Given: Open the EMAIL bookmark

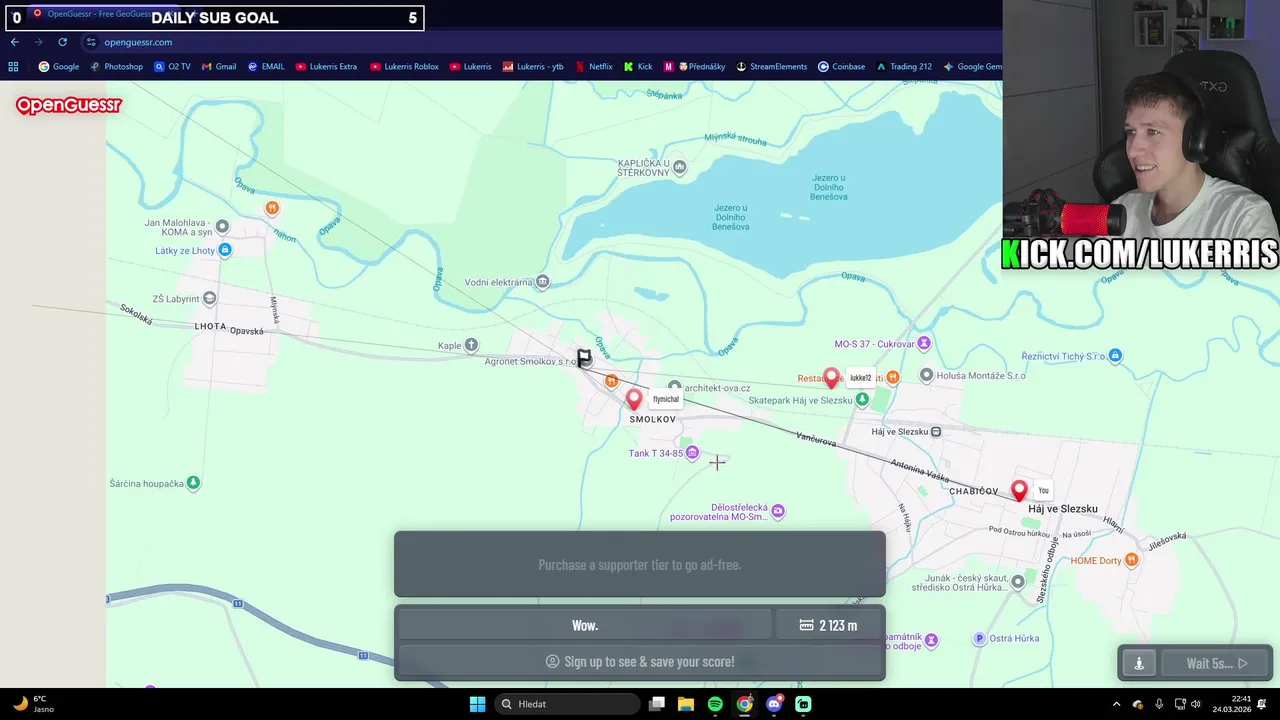Looking at the screenshot, I should [266, 67].
